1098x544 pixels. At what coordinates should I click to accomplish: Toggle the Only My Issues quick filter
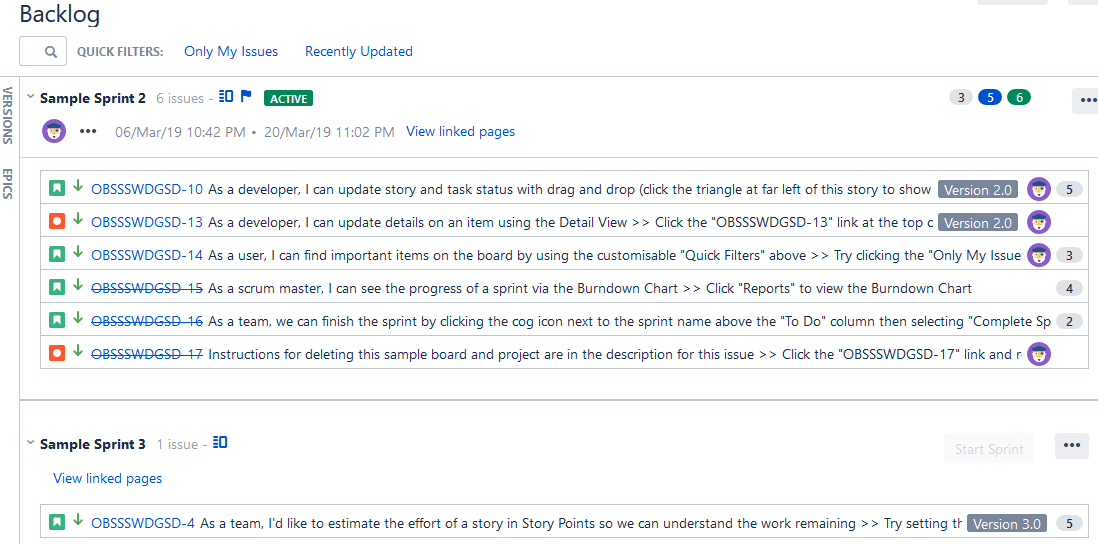[x=231, y=51]
